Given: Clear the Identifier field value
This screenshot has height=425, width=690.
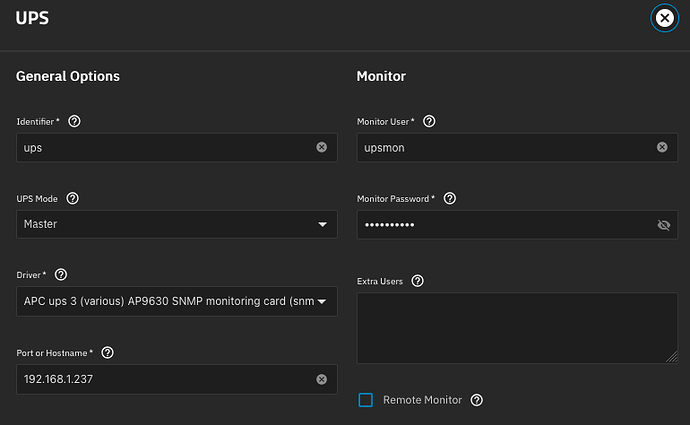Looking at the screenshot, I should [x=322, y=147].
